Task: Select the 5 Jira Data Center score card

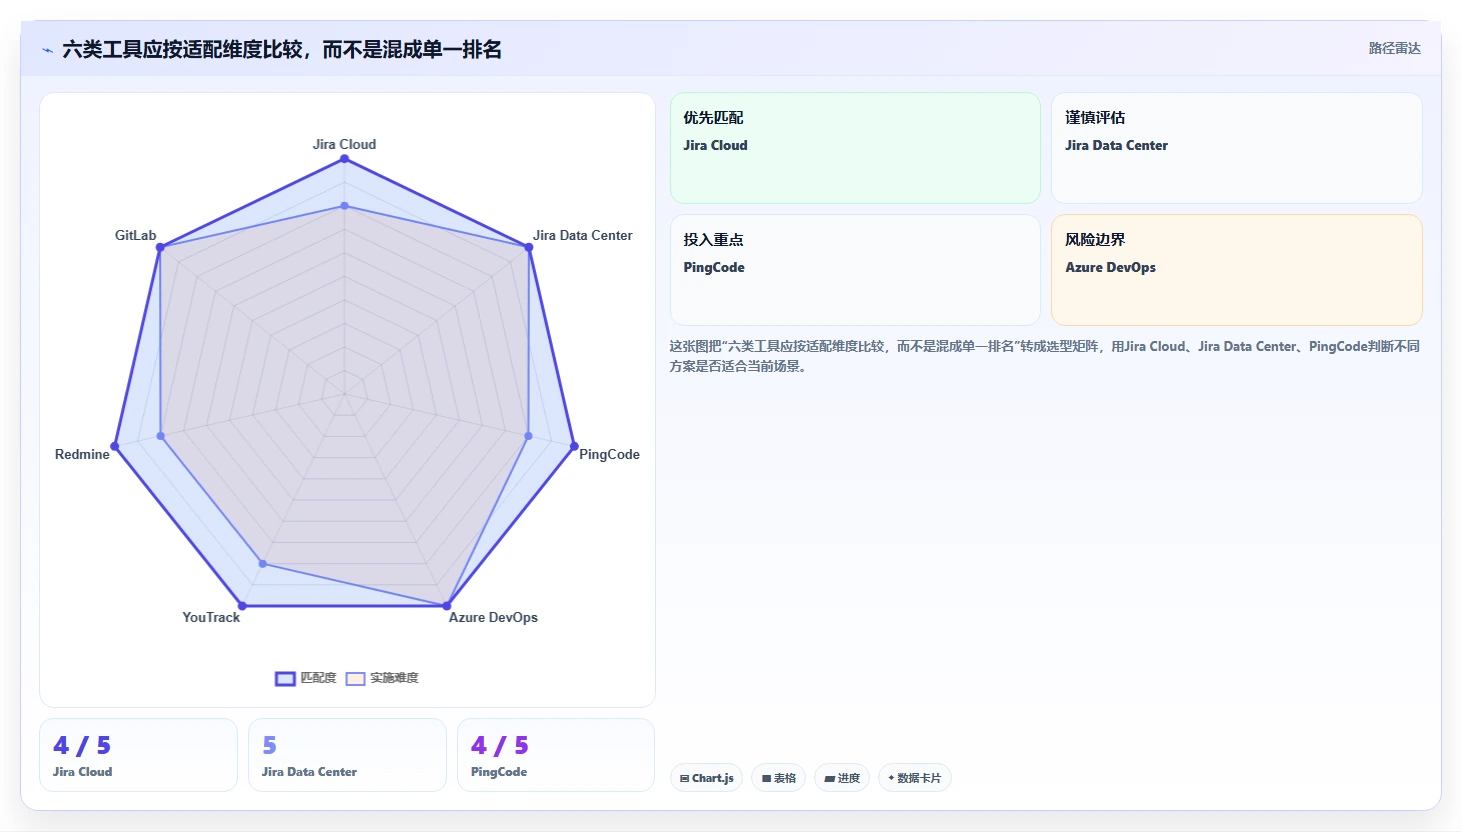Action: tap(347, 755)
